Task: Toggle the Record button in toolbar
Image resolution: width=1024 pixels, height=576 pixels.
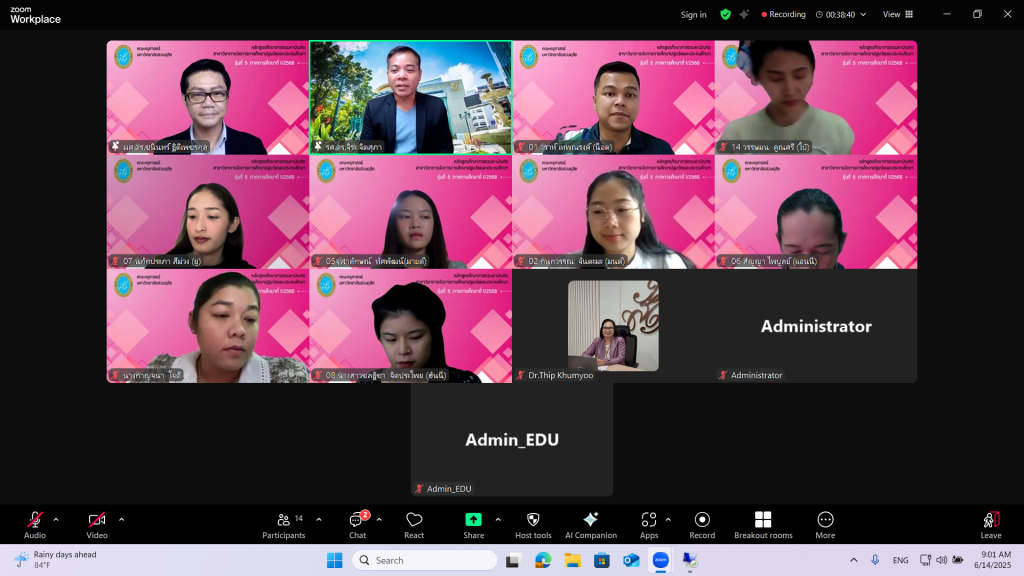Action: click(702, 524)
